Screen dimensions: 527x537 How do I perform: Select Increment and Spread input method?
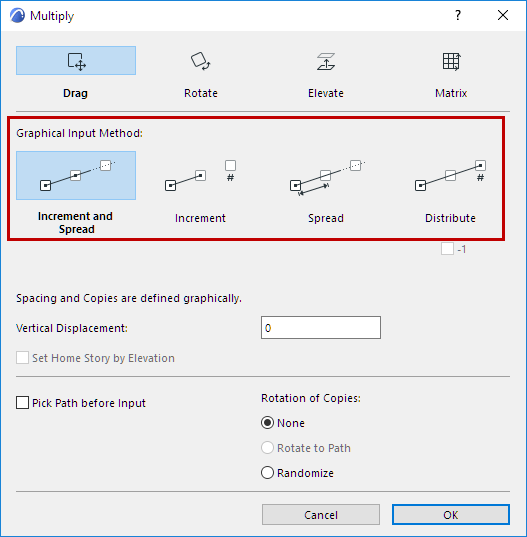pos(76,175)
